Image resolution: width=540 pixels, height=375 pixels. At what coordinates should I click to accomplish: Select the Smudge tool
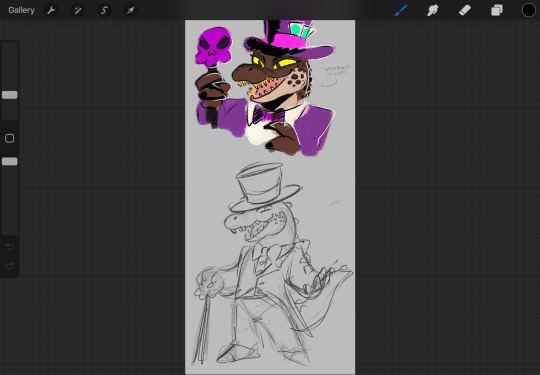pos(433,10)
